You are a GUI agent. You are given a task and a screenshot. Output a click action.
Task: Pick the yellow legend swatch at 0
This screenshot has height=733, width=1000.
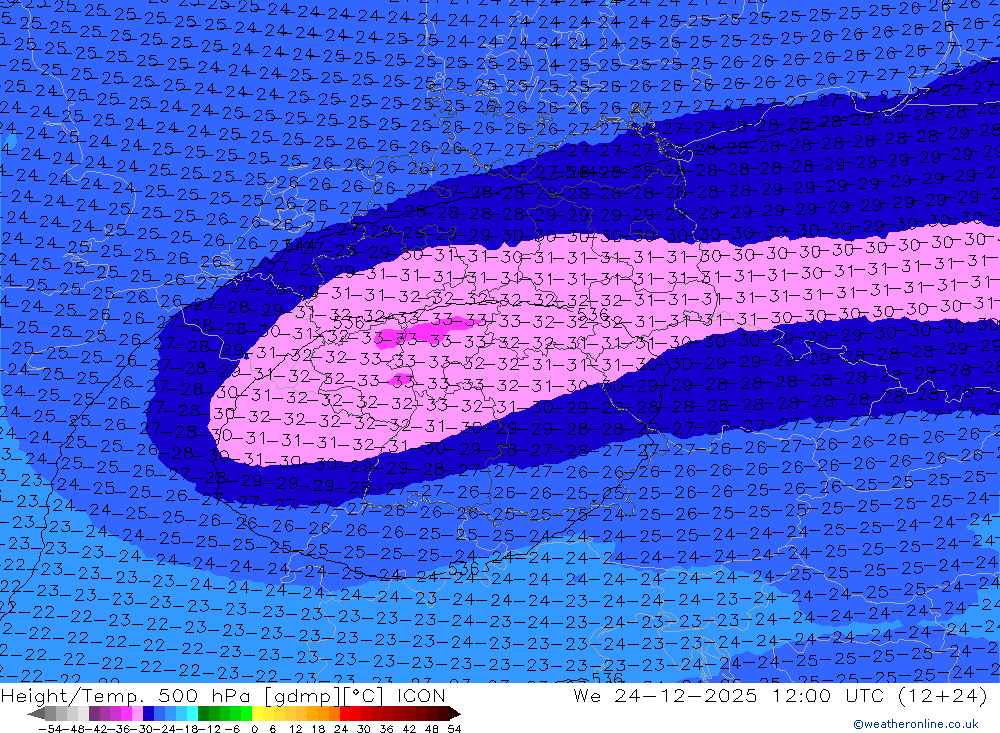(258, 714)
